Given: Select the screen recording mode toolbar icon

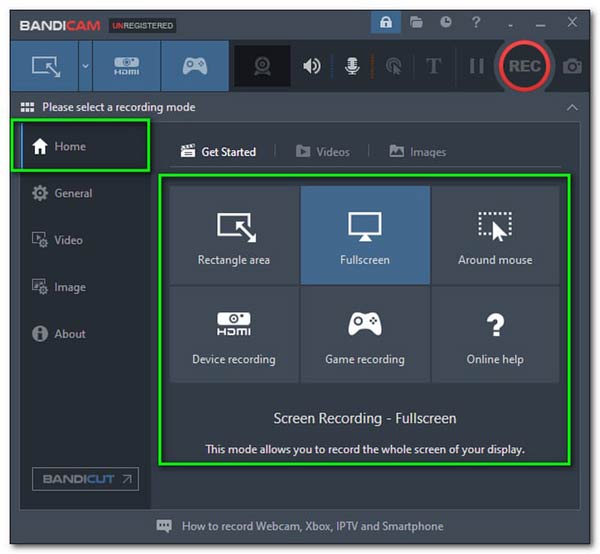Looking at the screenshot, I should click(x=46, y=66).
